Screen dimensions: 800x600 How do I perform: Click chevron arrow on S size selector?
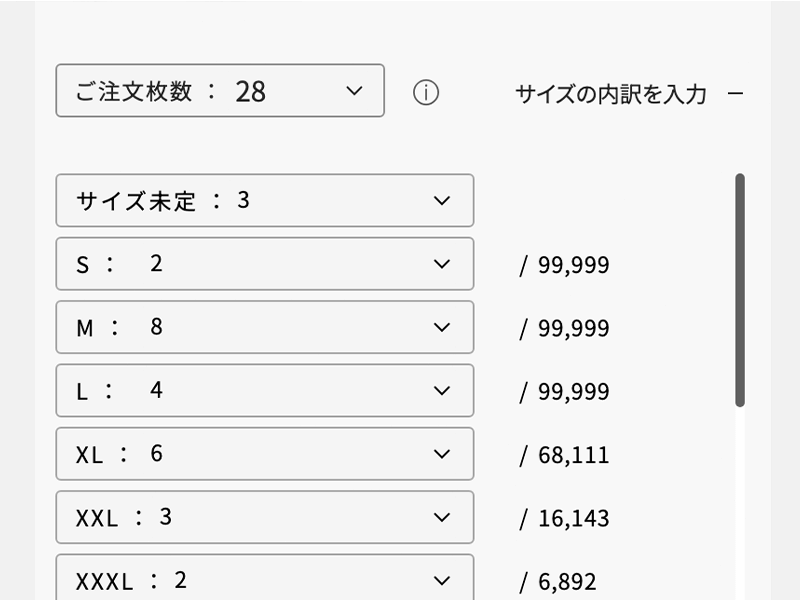(442, 264)
